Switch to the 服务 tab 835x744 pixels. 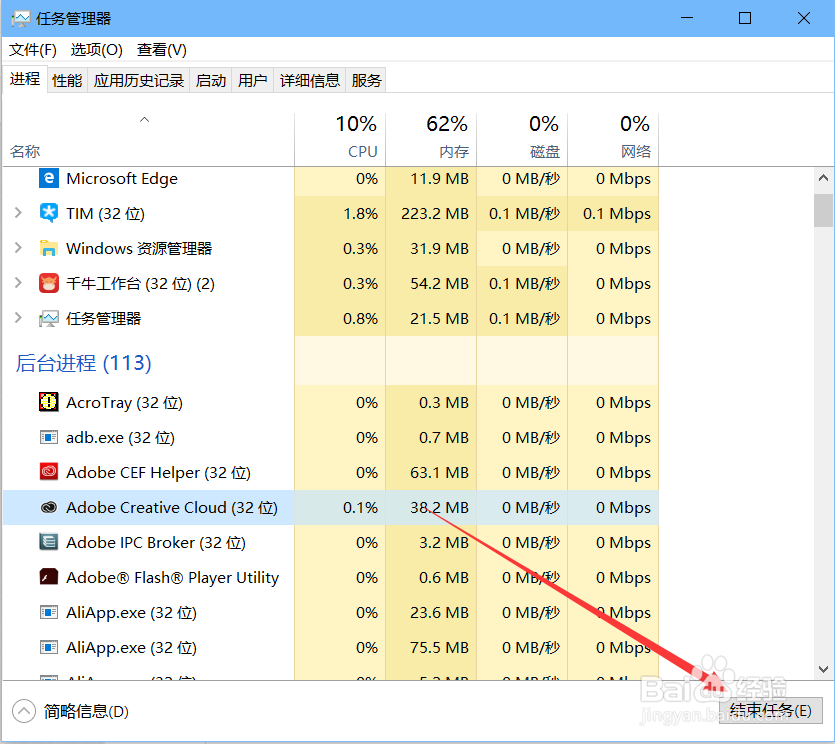click(x=366, y=80)
